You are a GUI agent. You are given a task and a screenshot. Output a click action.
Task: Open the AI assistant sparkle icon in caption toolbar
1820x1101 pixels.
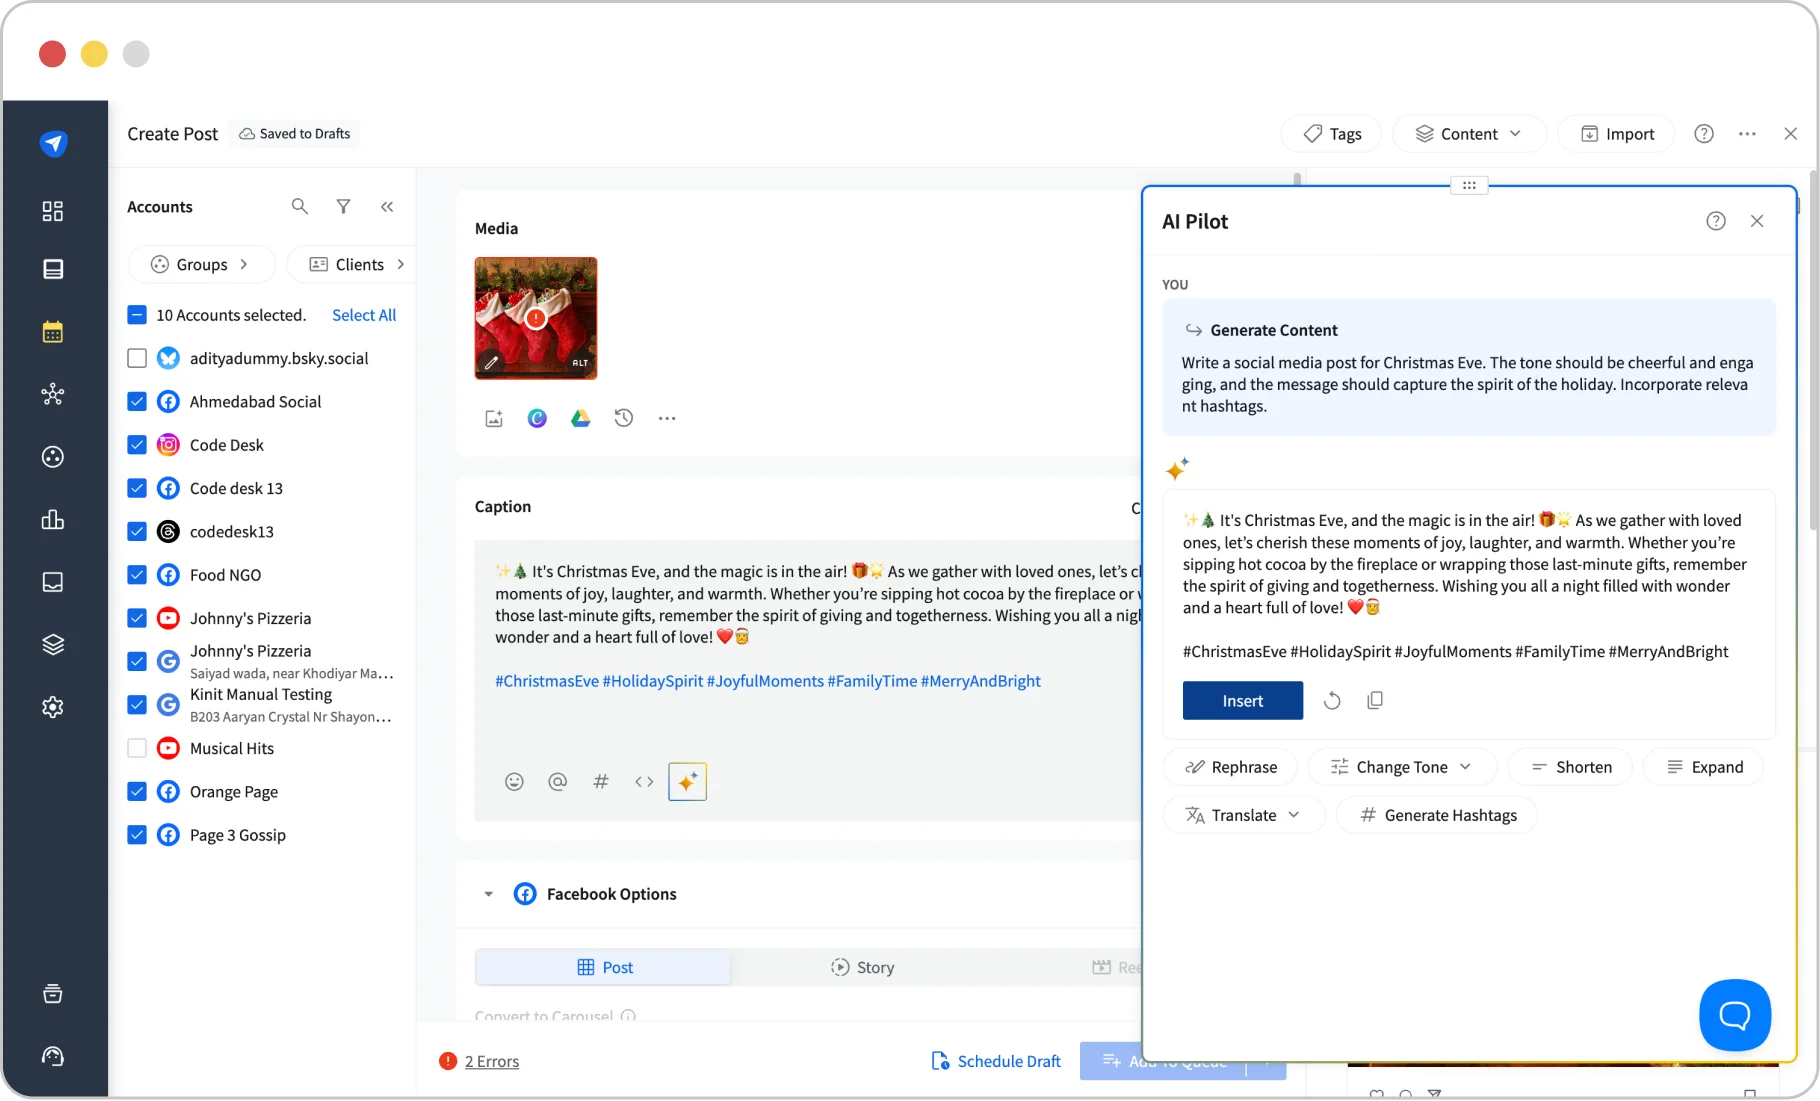tap(687, 781)
